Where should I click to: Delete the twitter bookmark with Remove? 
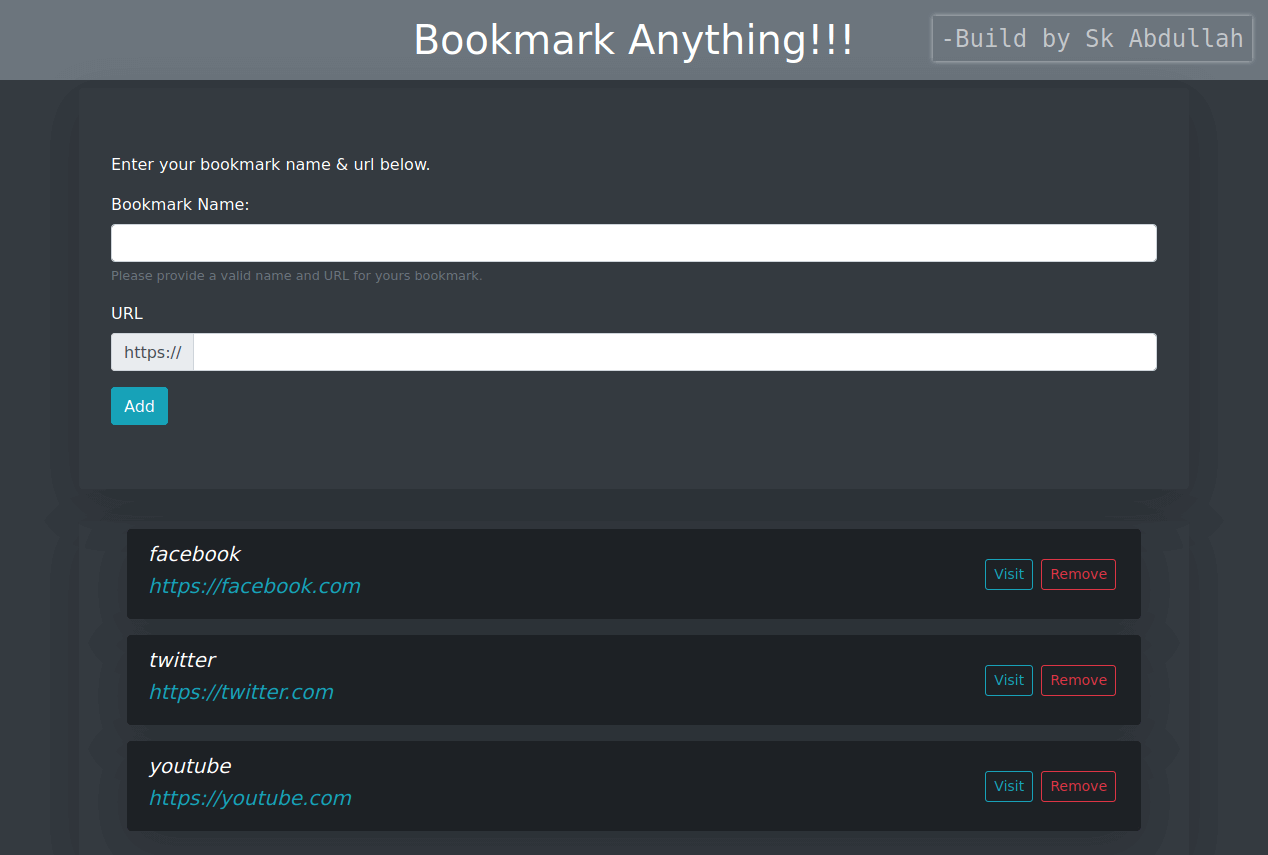click(1078, 680)
